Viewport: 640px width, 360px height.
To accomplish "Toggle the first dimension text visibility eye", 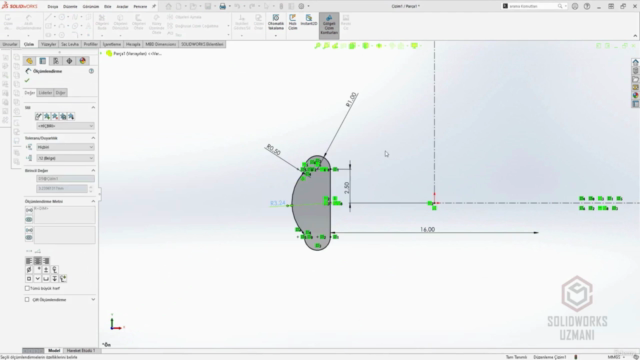I will [x=29, y=220].
